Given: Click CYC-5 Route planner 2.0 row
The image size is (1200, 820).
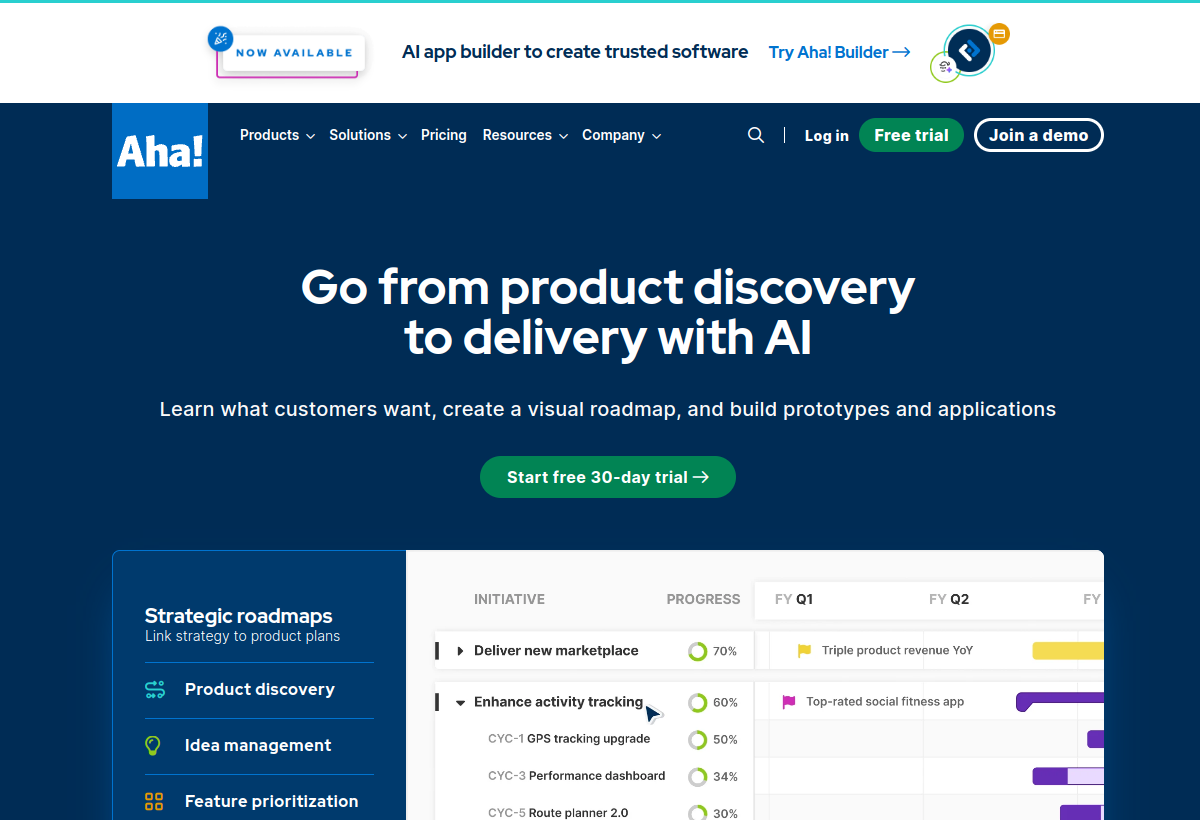Looking at the screenshot, I should tap(558, 813).
